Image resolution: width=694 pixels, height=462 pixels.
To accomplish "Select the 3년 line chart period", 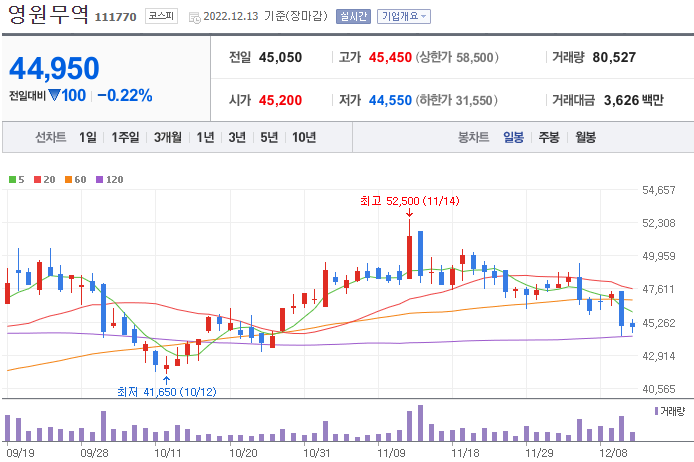I will click(x=237, y=137).
